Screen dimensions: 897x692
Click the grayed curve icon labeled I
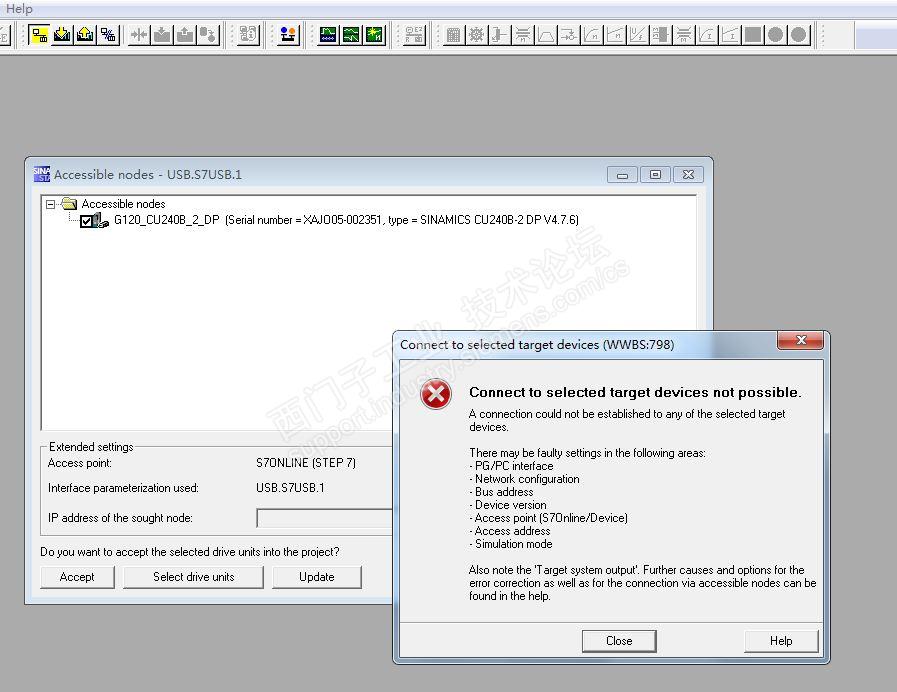(x=707, y=35)
